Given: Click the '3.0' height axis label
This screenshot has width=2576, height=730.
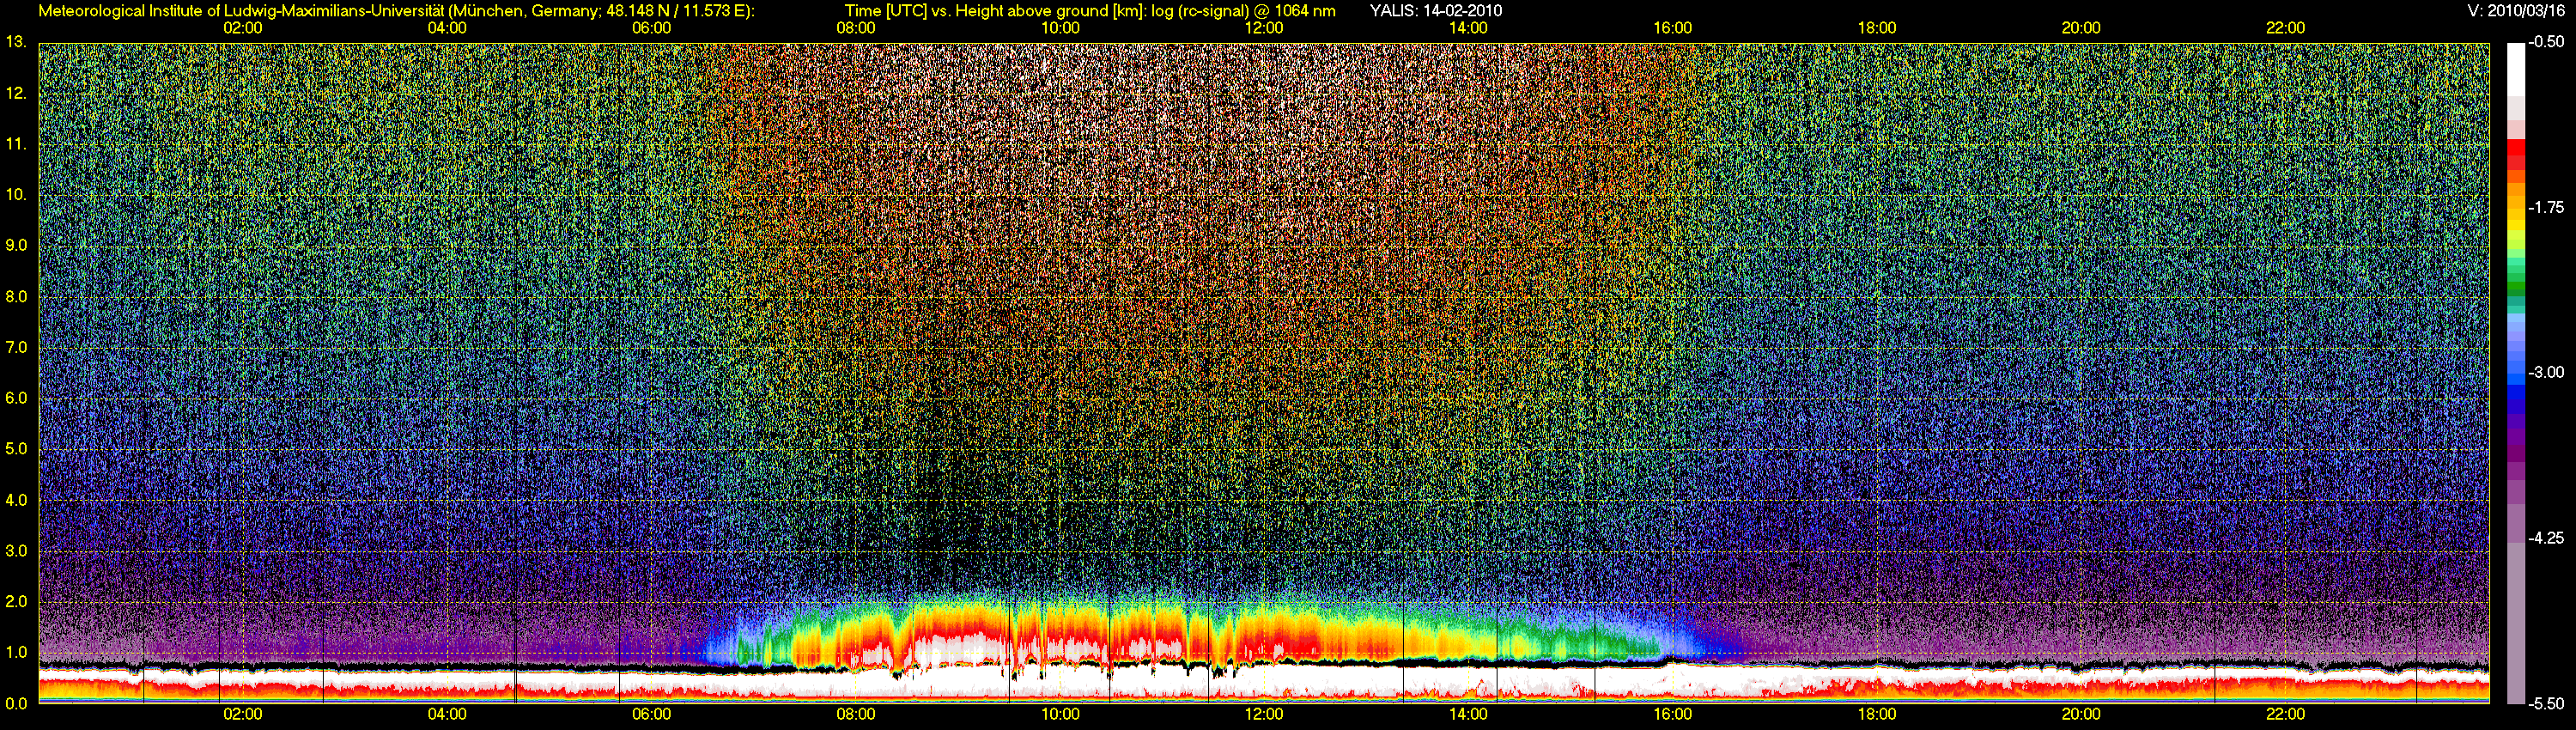Looking at the screenshot, I should 16,551.
